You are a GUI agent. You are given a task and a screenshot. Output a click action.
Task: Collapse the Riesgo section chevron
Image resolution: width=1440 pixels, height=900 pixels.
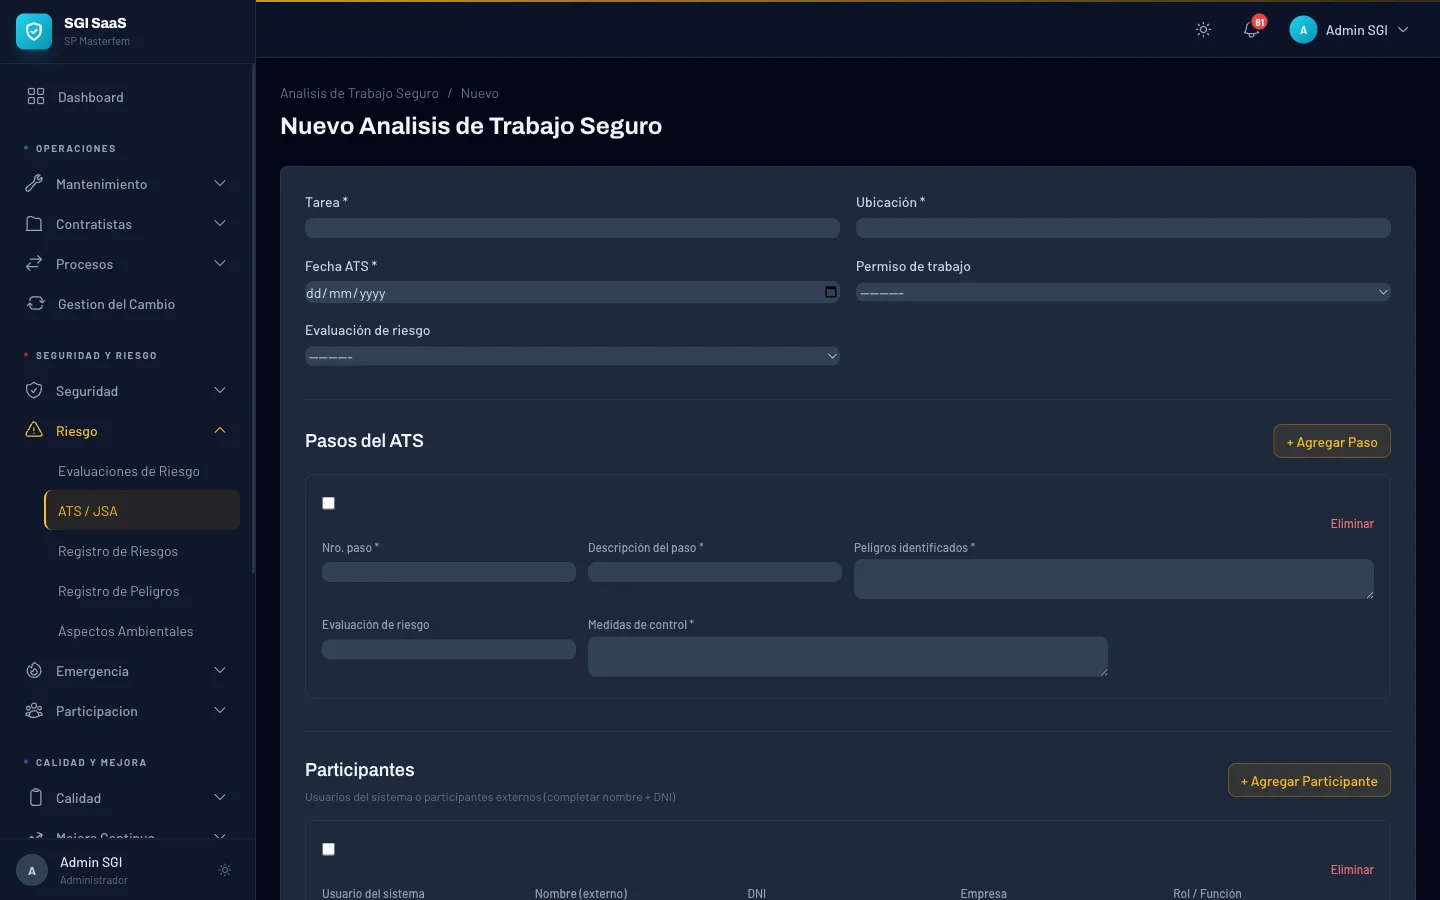(220, 431)
